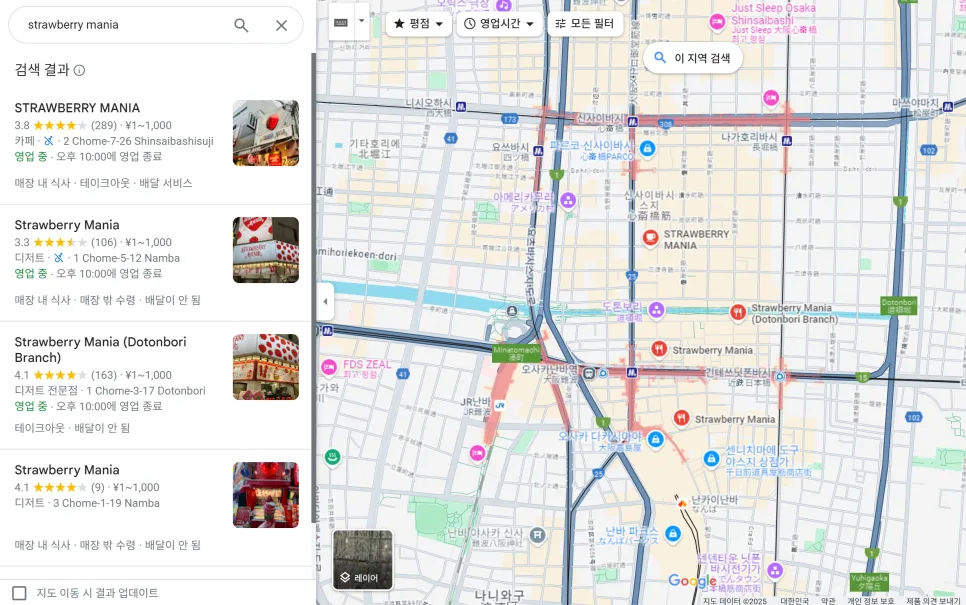Enable 지도 이동 시 결과 업데이트 checkbox
Viewport: 966px width, 605px height.
click(20, 593)
